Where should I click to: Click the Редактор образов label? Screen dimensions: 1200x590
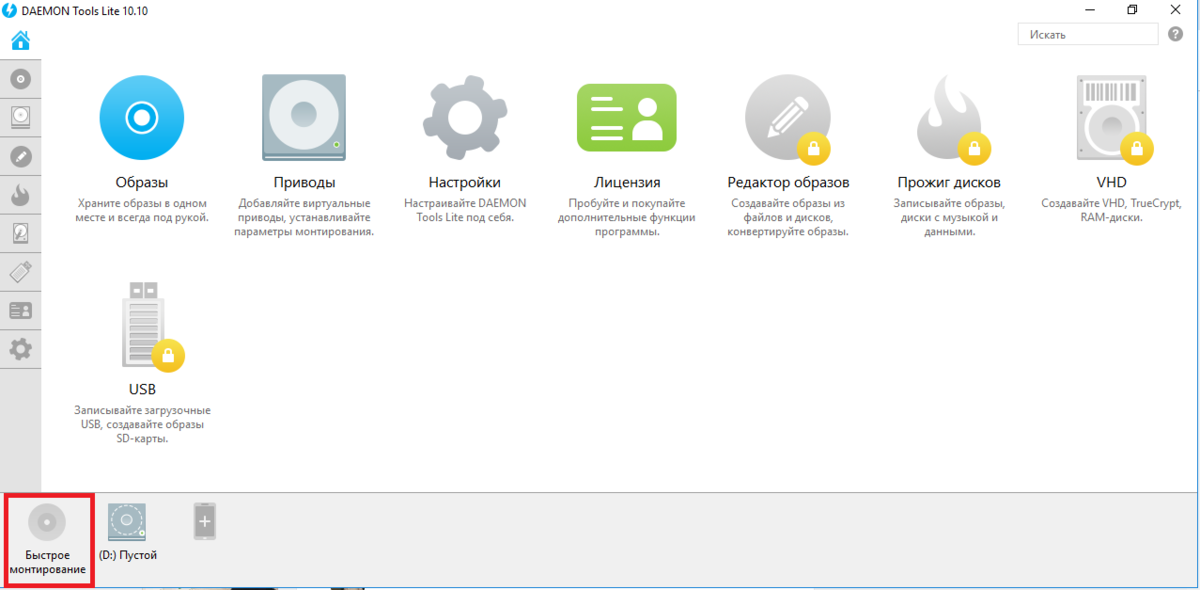tap(788, 183)
